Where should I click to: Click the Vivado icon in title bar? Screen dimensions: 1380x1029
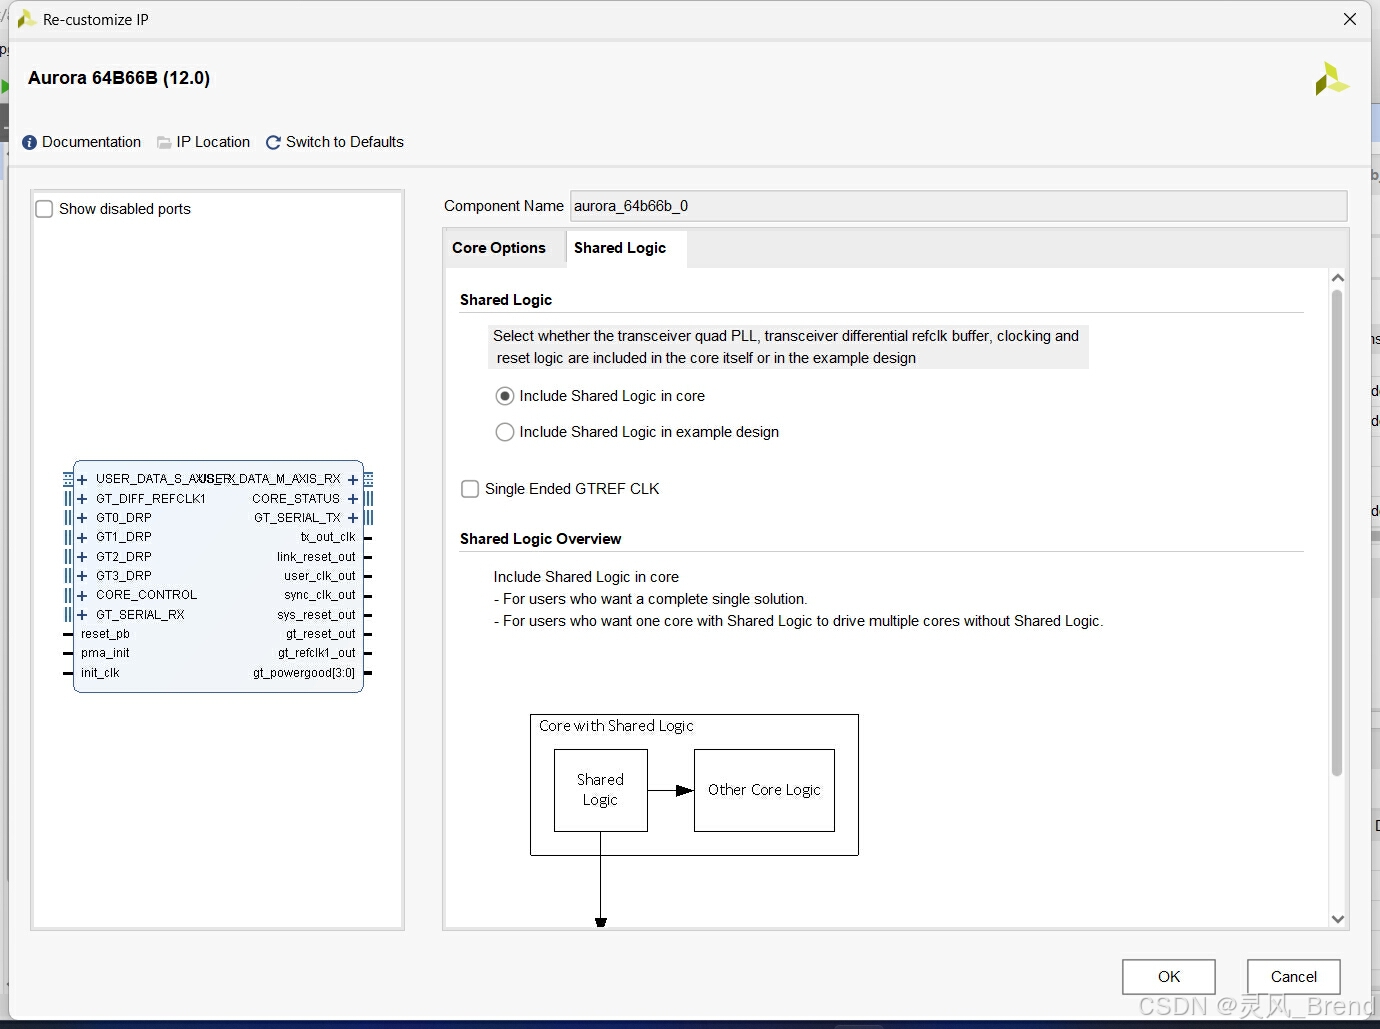coord(26,19)
